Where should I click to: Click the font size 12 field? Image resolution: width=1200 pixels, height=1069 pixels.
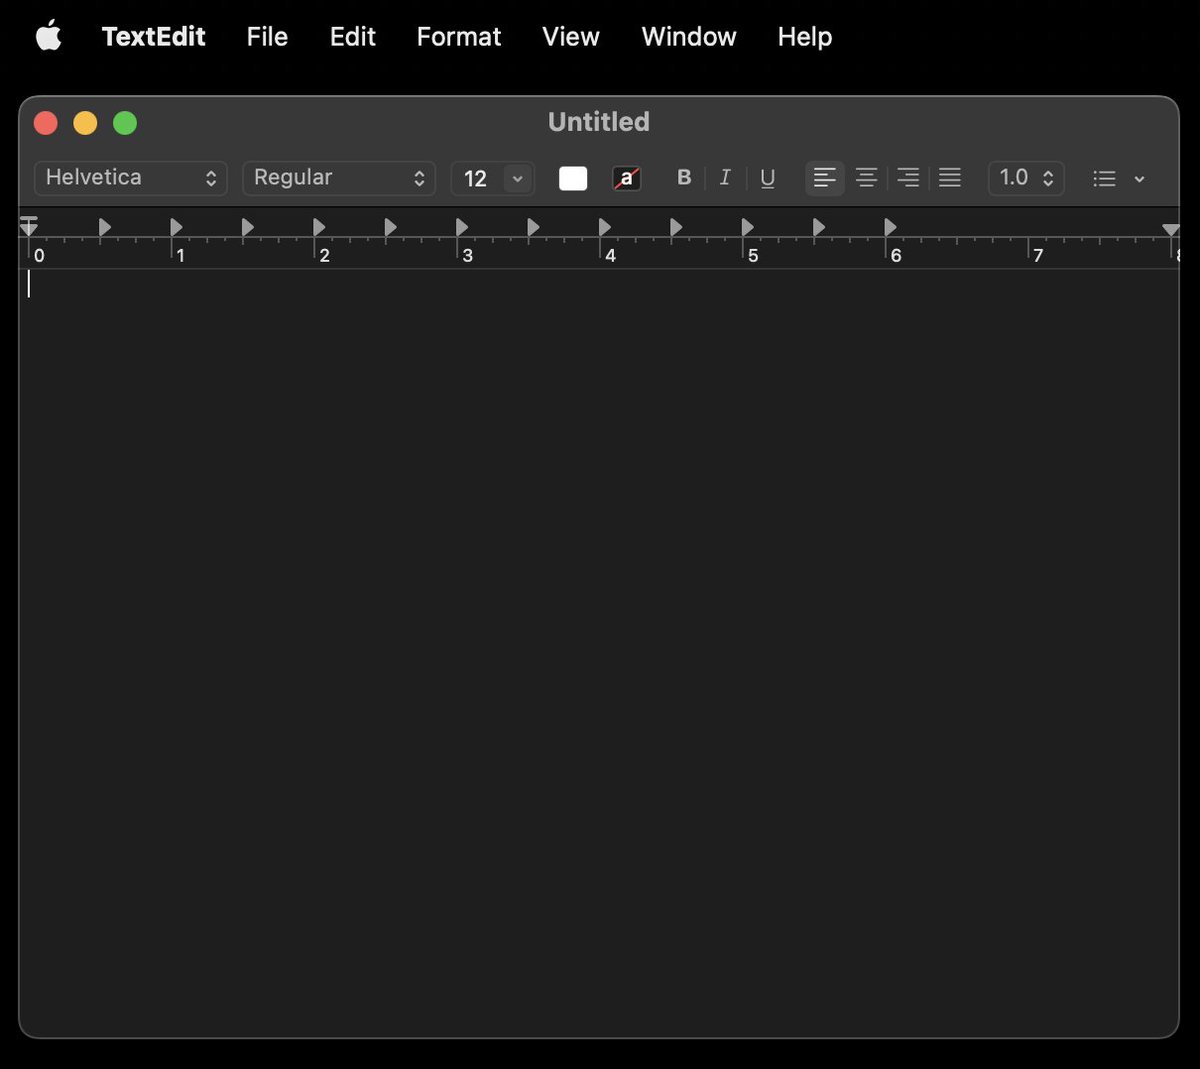pos(477,179)
